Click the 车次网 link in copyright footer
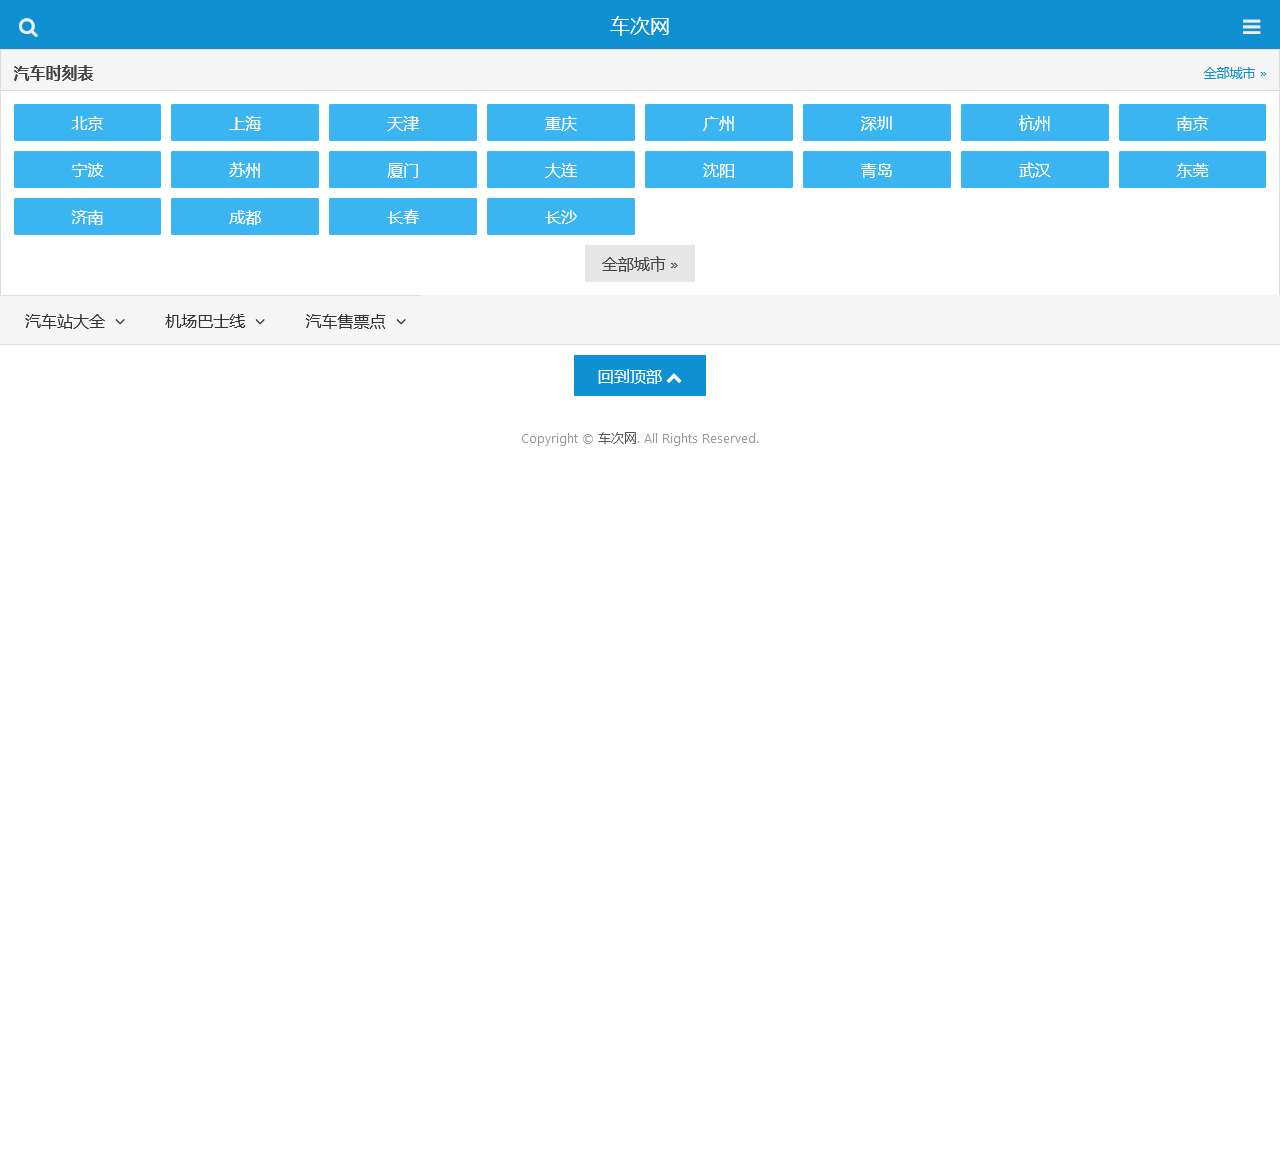Image resolution: width=1280 pixels, height=1167 pixels. [x=617, y=438]
